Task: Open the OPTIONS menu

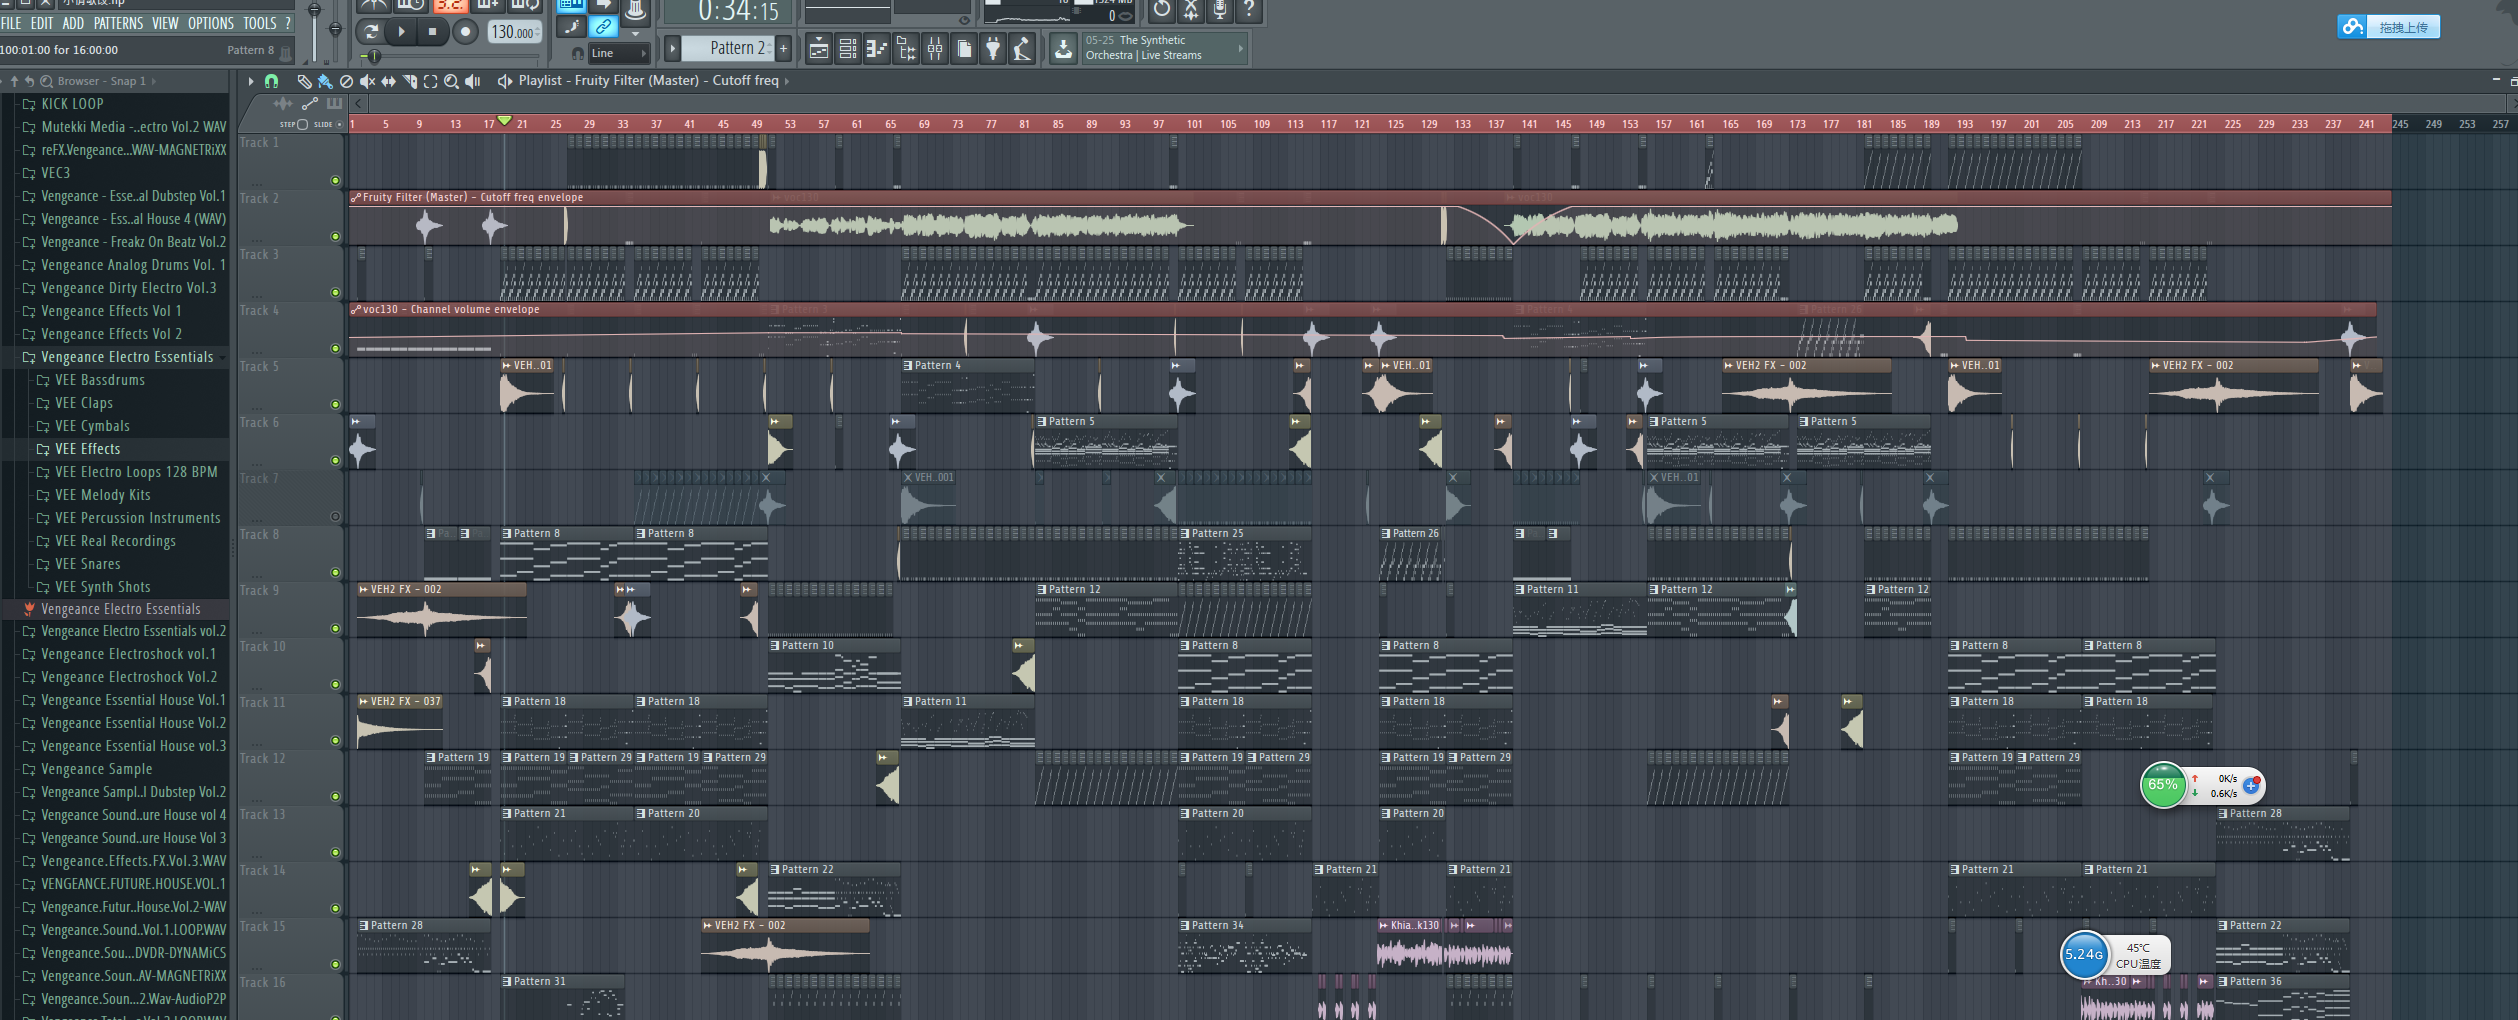Action: click(x=210, y=23)
